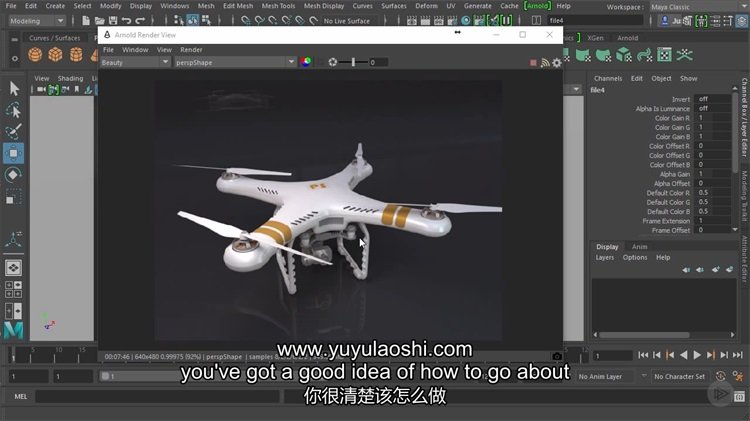
Task: Click the New Scene file icon
Action: pyautogui.click(x=86, y=21)
